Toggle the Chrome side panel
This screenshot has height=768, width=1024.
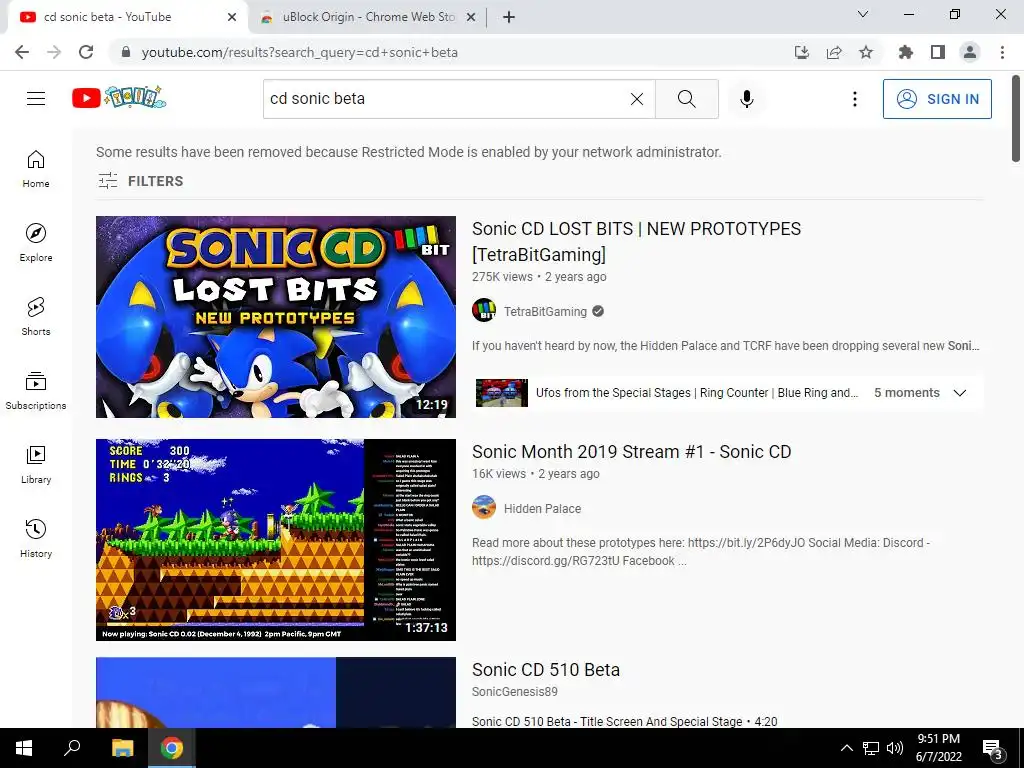[x=938, y=52]
